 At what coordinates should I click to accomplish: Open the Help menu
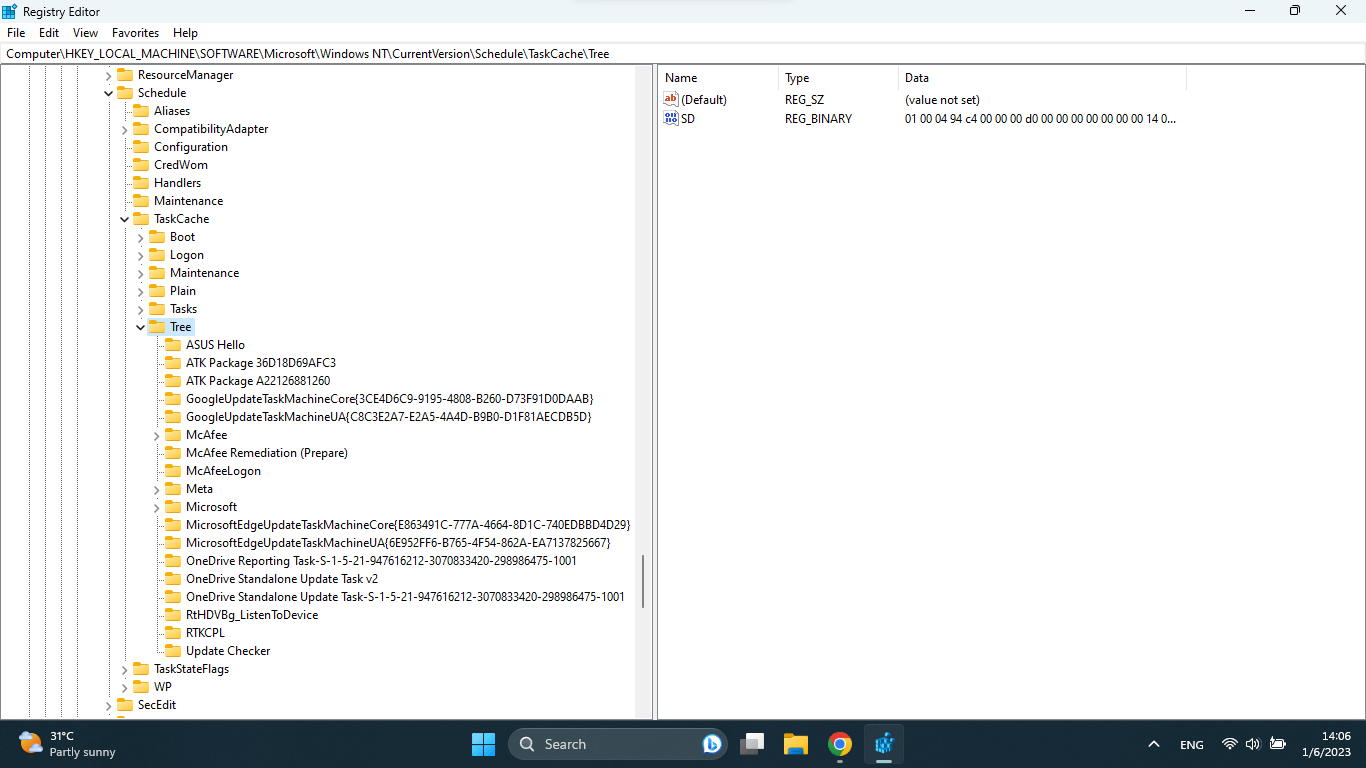coord(185,33)
